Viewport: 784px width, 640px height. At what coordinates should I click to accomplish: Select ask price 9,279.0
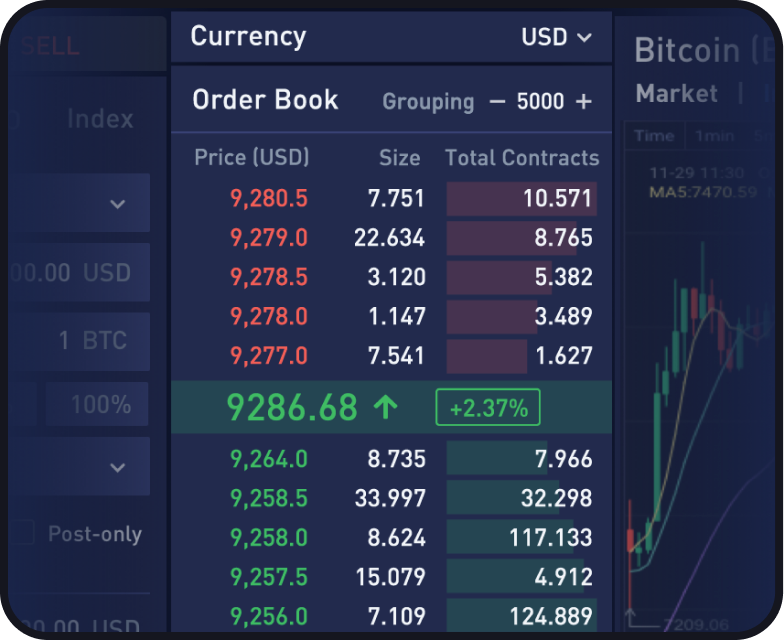pos(268,238)
